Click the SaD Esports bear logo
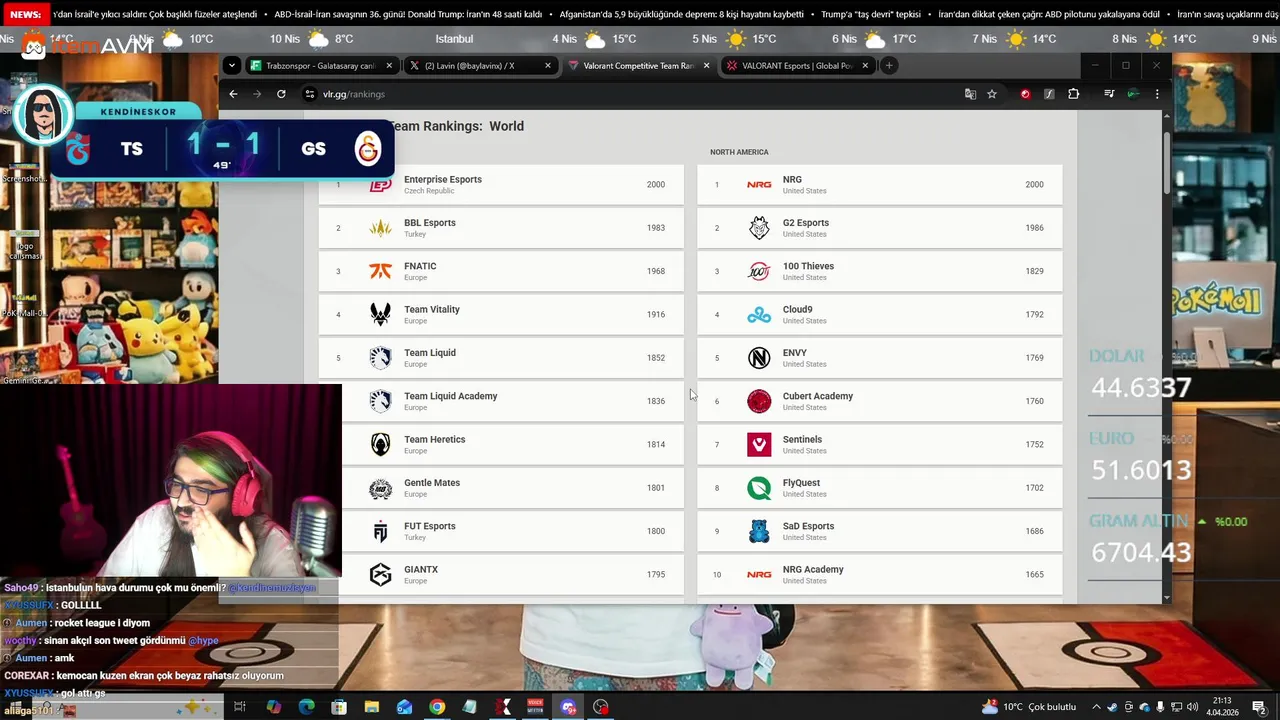Screen dimensions: 1280x720 tap(759, 531)
